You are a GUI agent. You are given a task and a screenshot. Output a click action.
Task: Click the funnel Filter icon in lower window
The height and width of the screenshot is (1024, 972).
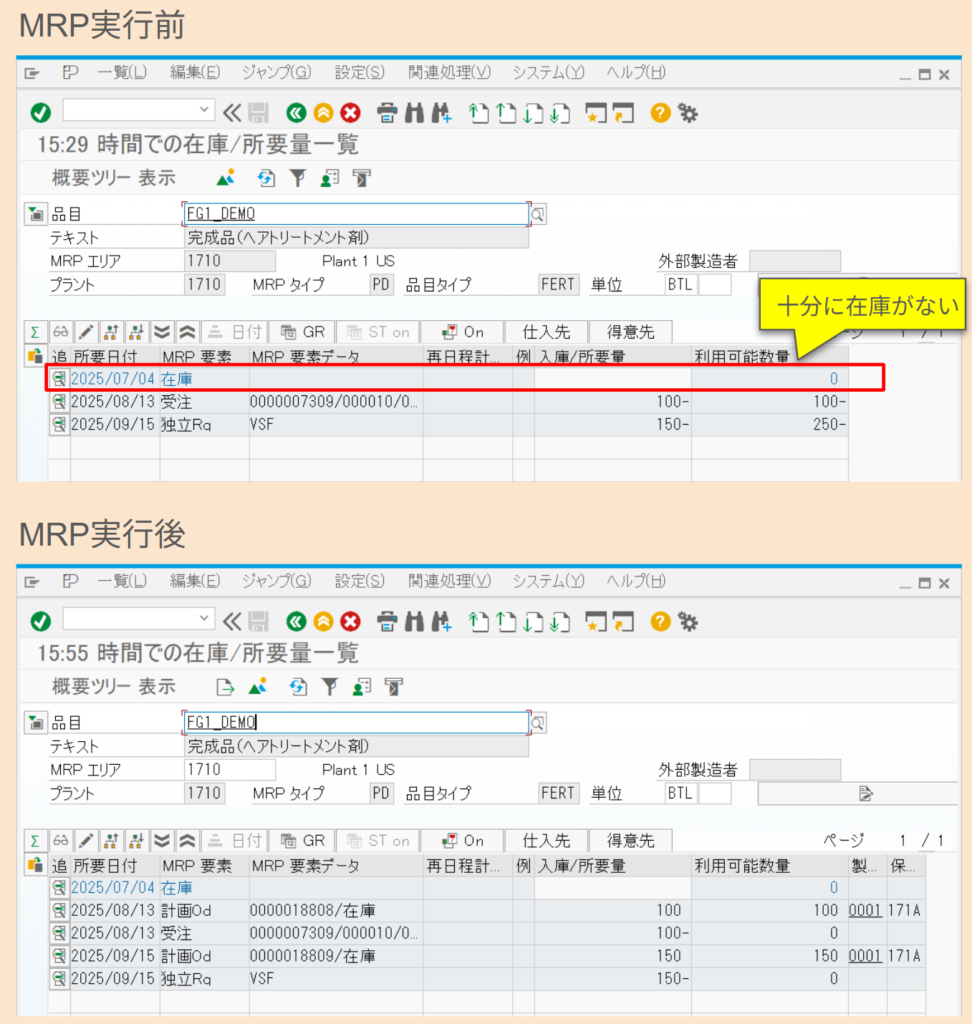[330, 686]
